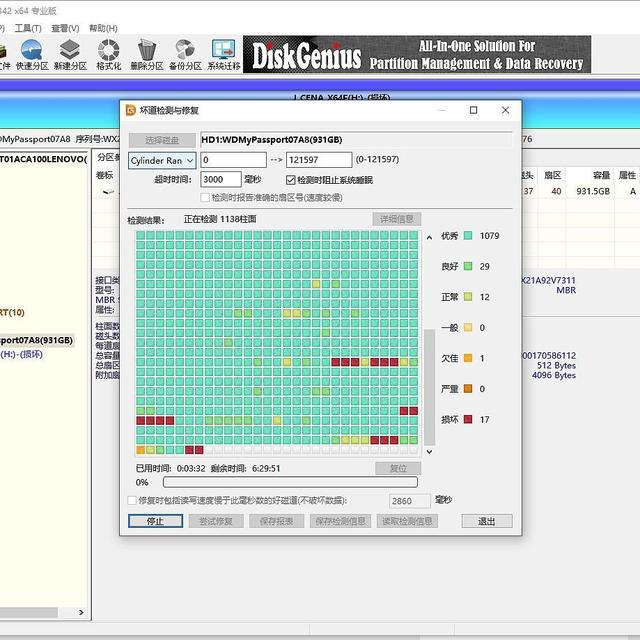Click the Stop (停止) button
The image size is (640, 640).
pyautogui.click(x=156, y=521)
